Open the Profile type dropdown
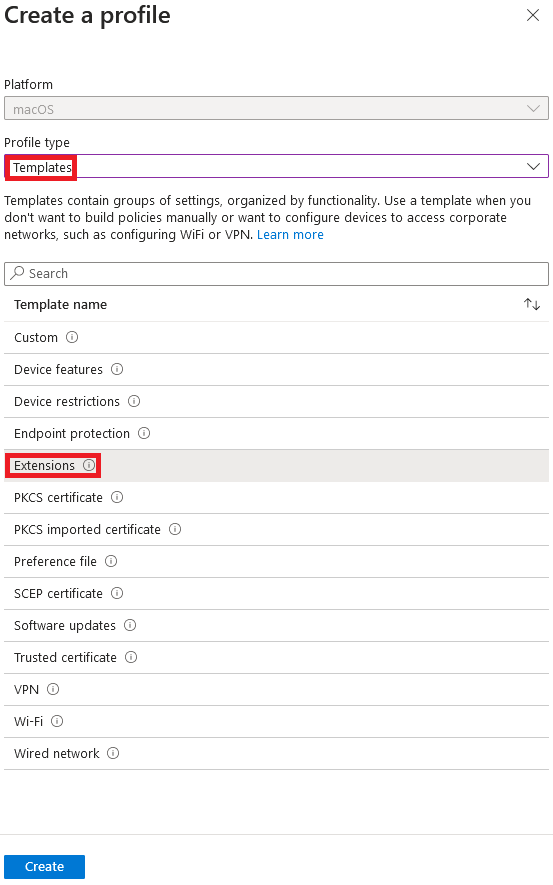Image resolution: width=553 pixels, height=885 pixels. 276,167
